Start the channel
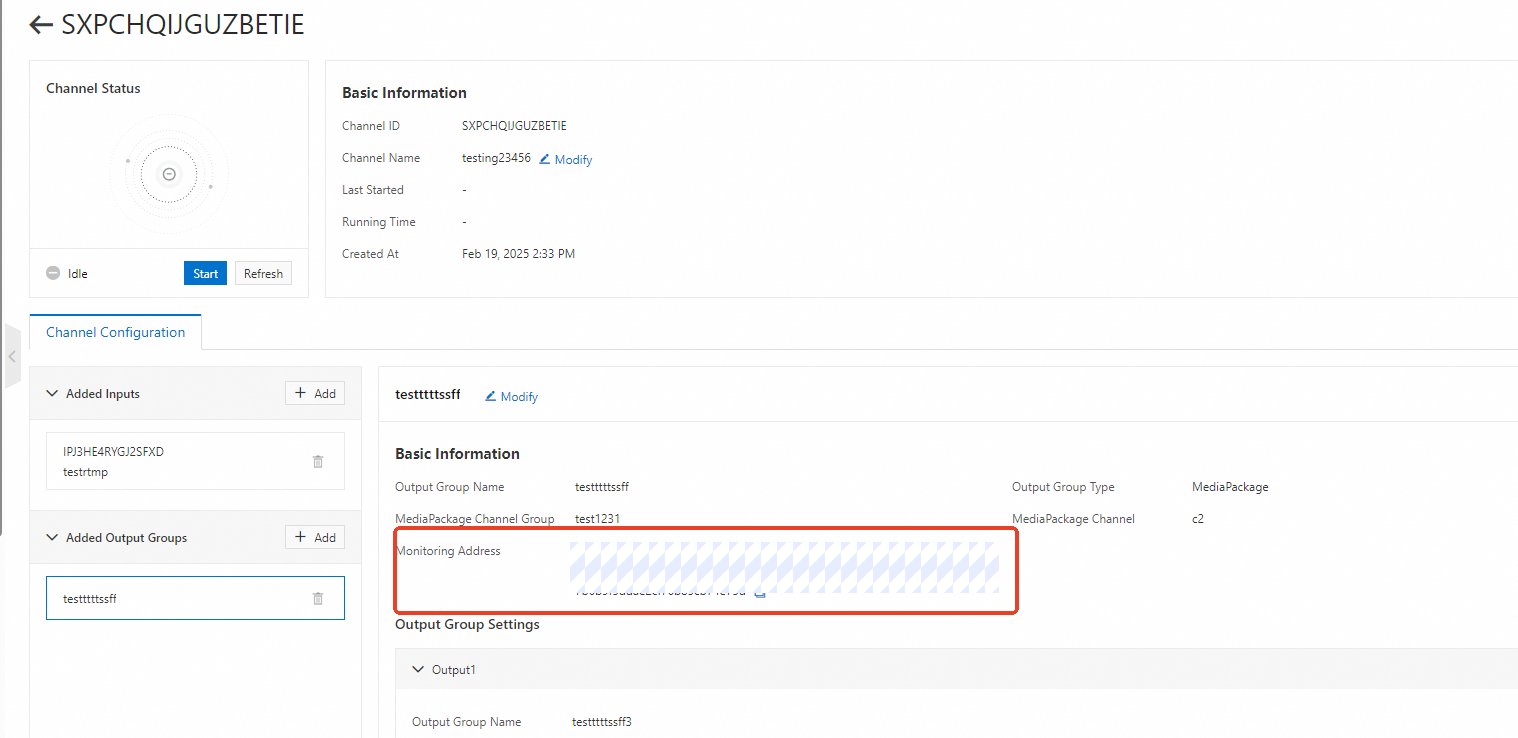Image resolution: width=1518 pixels, height=738 pixels. pyautogui.click(x=205, y=273)
